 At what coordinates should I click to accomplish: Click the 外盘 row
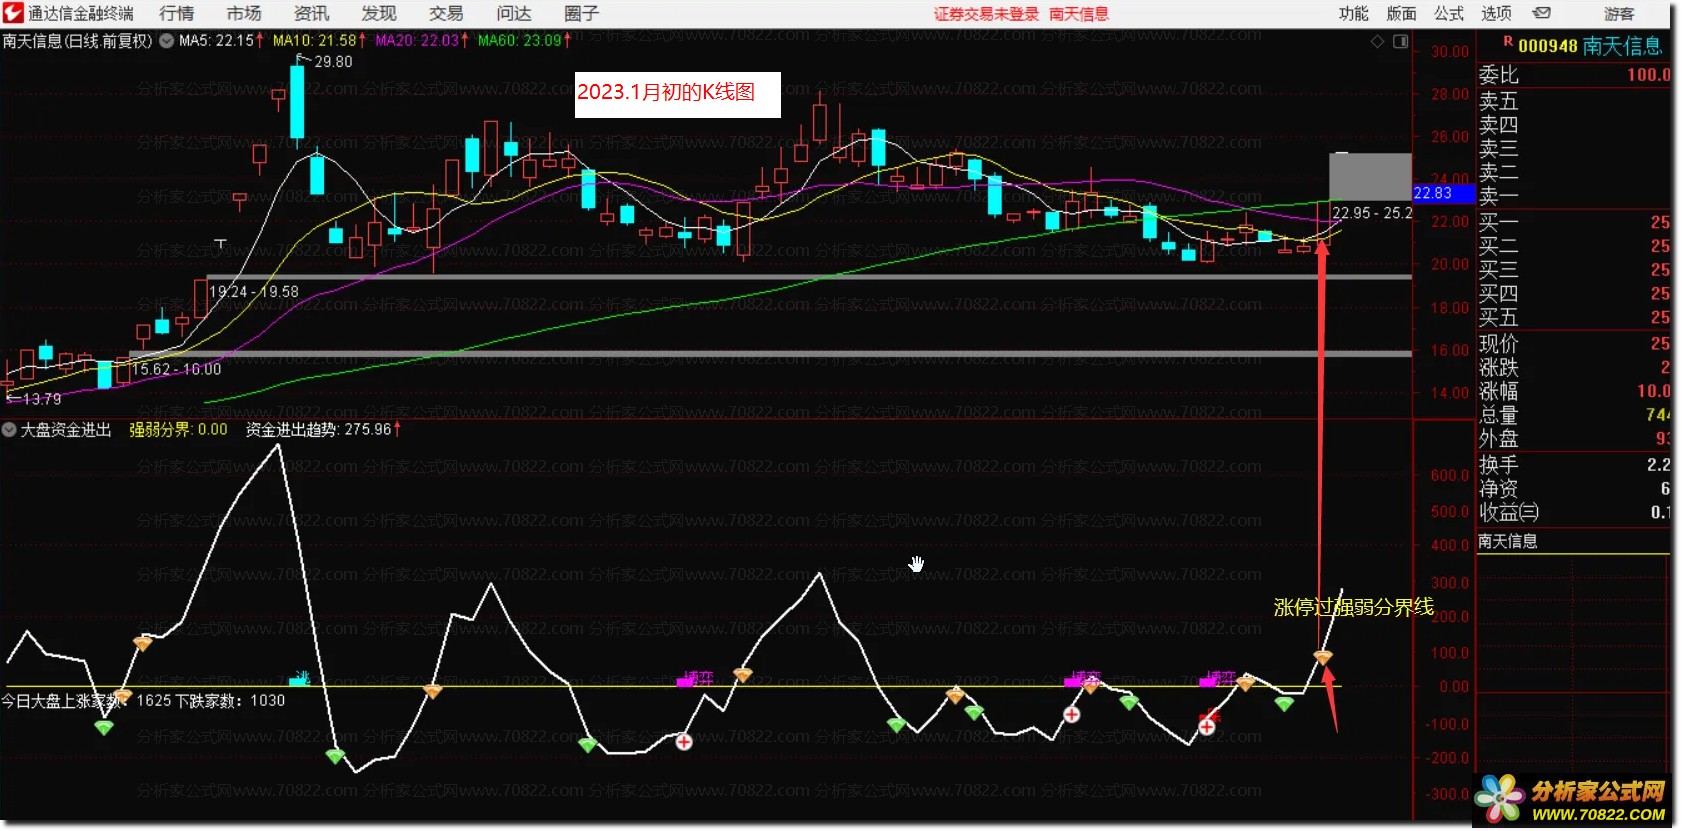[x=1573, y=439]
